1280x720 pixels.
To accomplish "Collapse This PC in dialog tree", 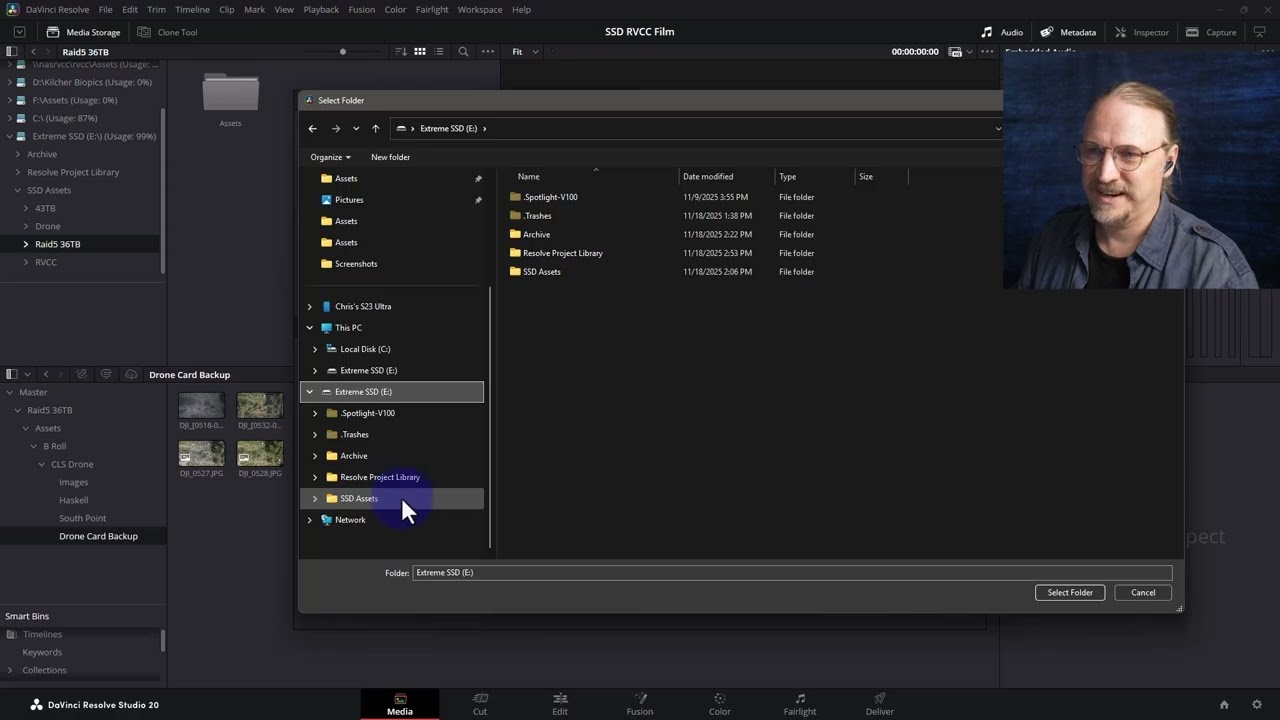I will click(310, 328).
